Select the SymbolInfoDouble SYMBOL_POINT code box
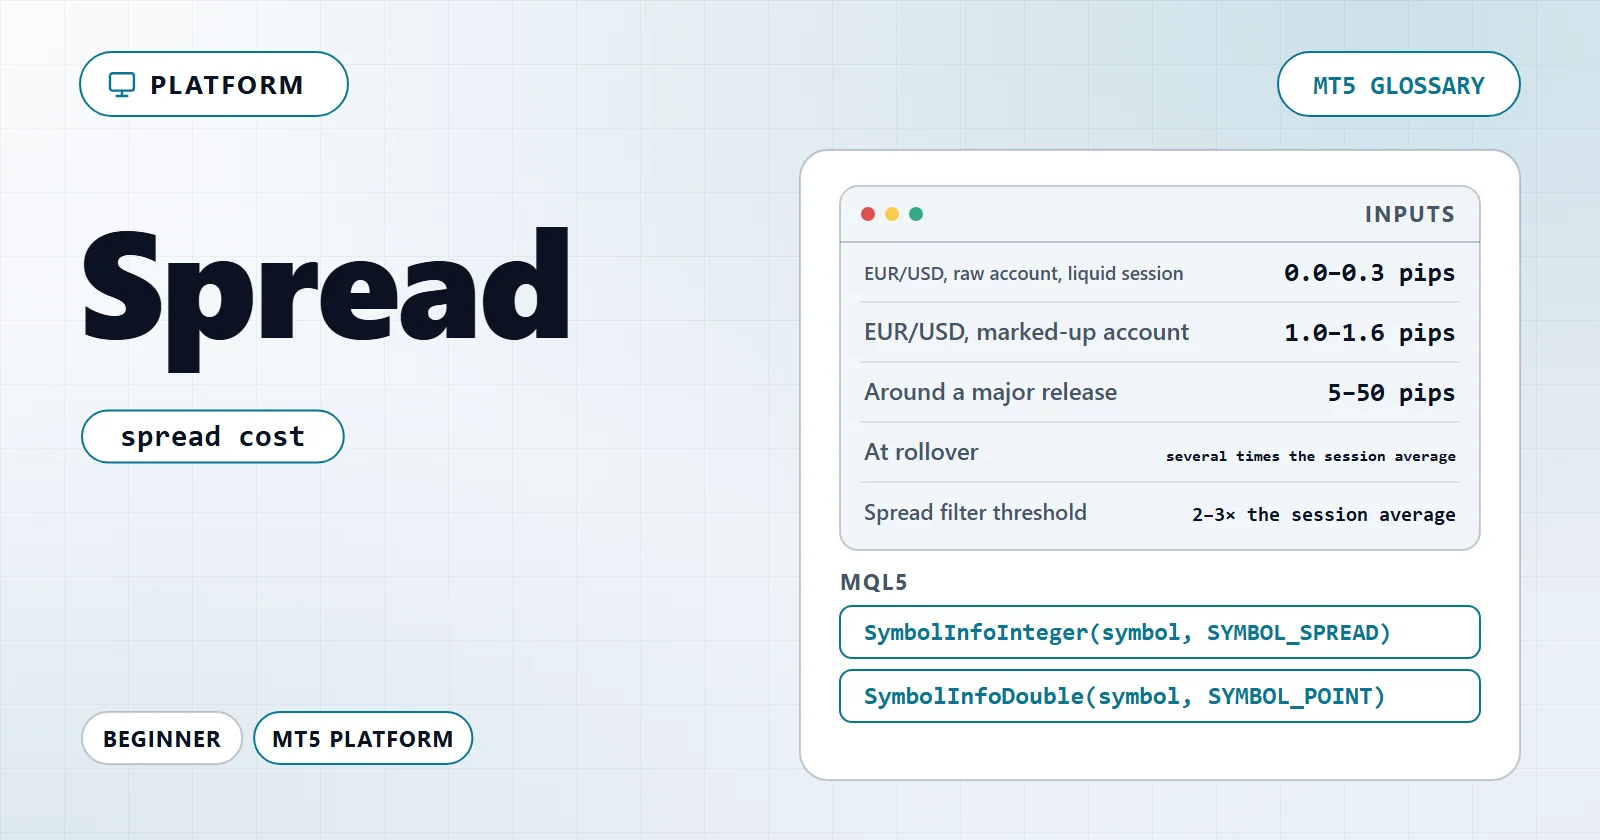Image resolution: width=1600 pixels, height=840 pixels. 1160,696
